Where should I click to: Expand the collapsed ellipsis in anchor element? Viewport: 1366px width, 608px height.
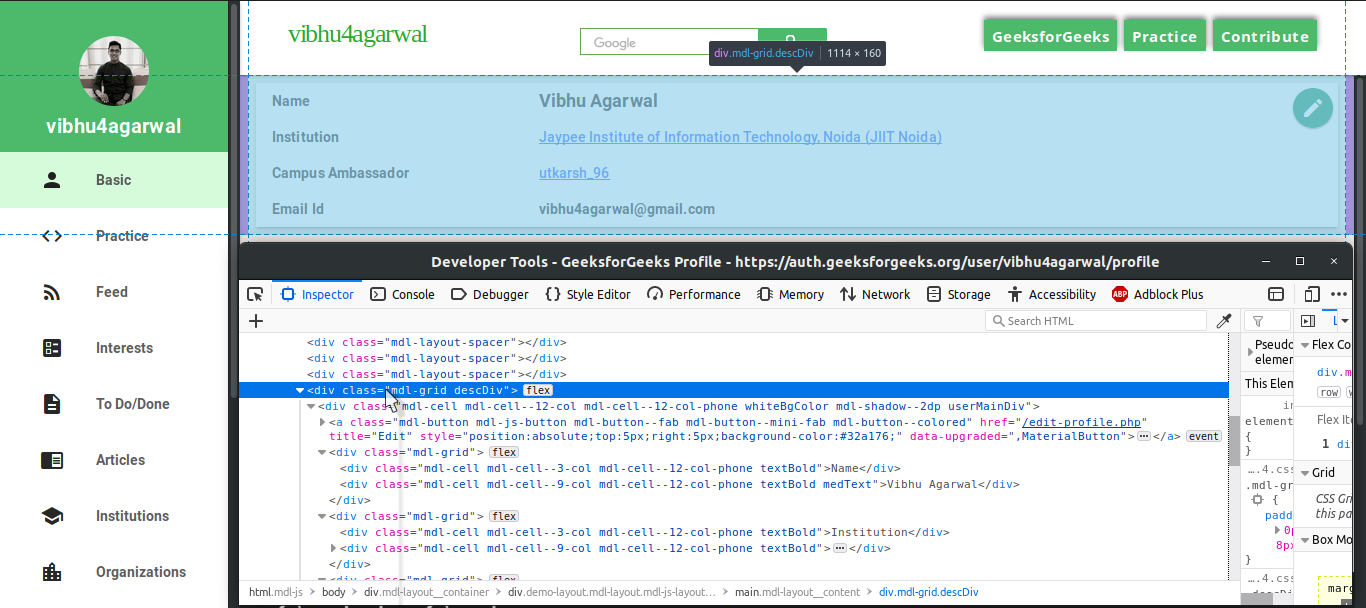point(1144,436)
